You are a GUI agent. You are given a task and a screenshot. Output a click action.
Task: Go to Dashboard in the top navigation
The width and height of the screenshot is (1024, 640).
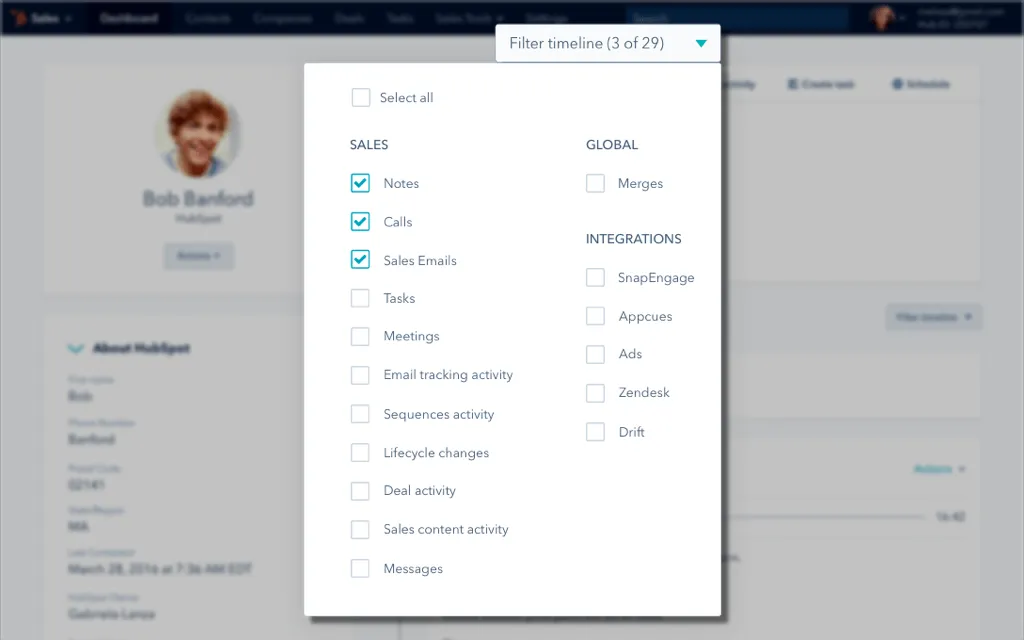point(129,18)
